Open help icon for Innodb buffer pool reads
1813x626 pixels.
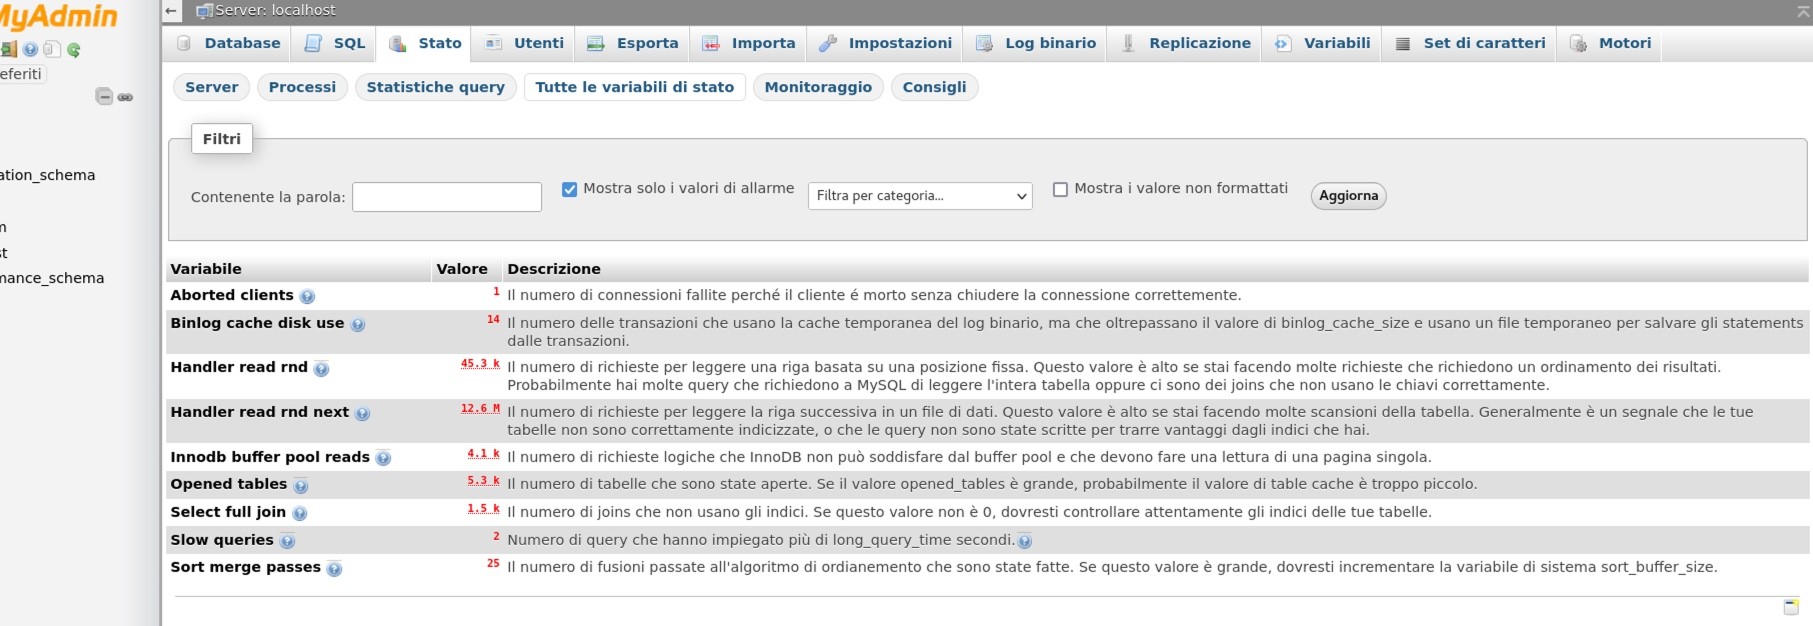point(383,459)
